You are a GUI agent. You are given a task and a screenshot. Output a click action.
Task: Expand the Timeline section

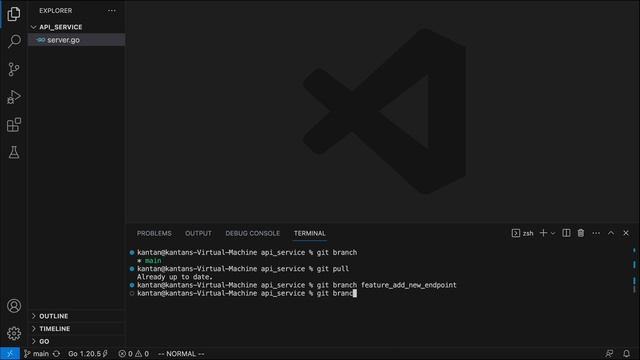coord(76,329)
